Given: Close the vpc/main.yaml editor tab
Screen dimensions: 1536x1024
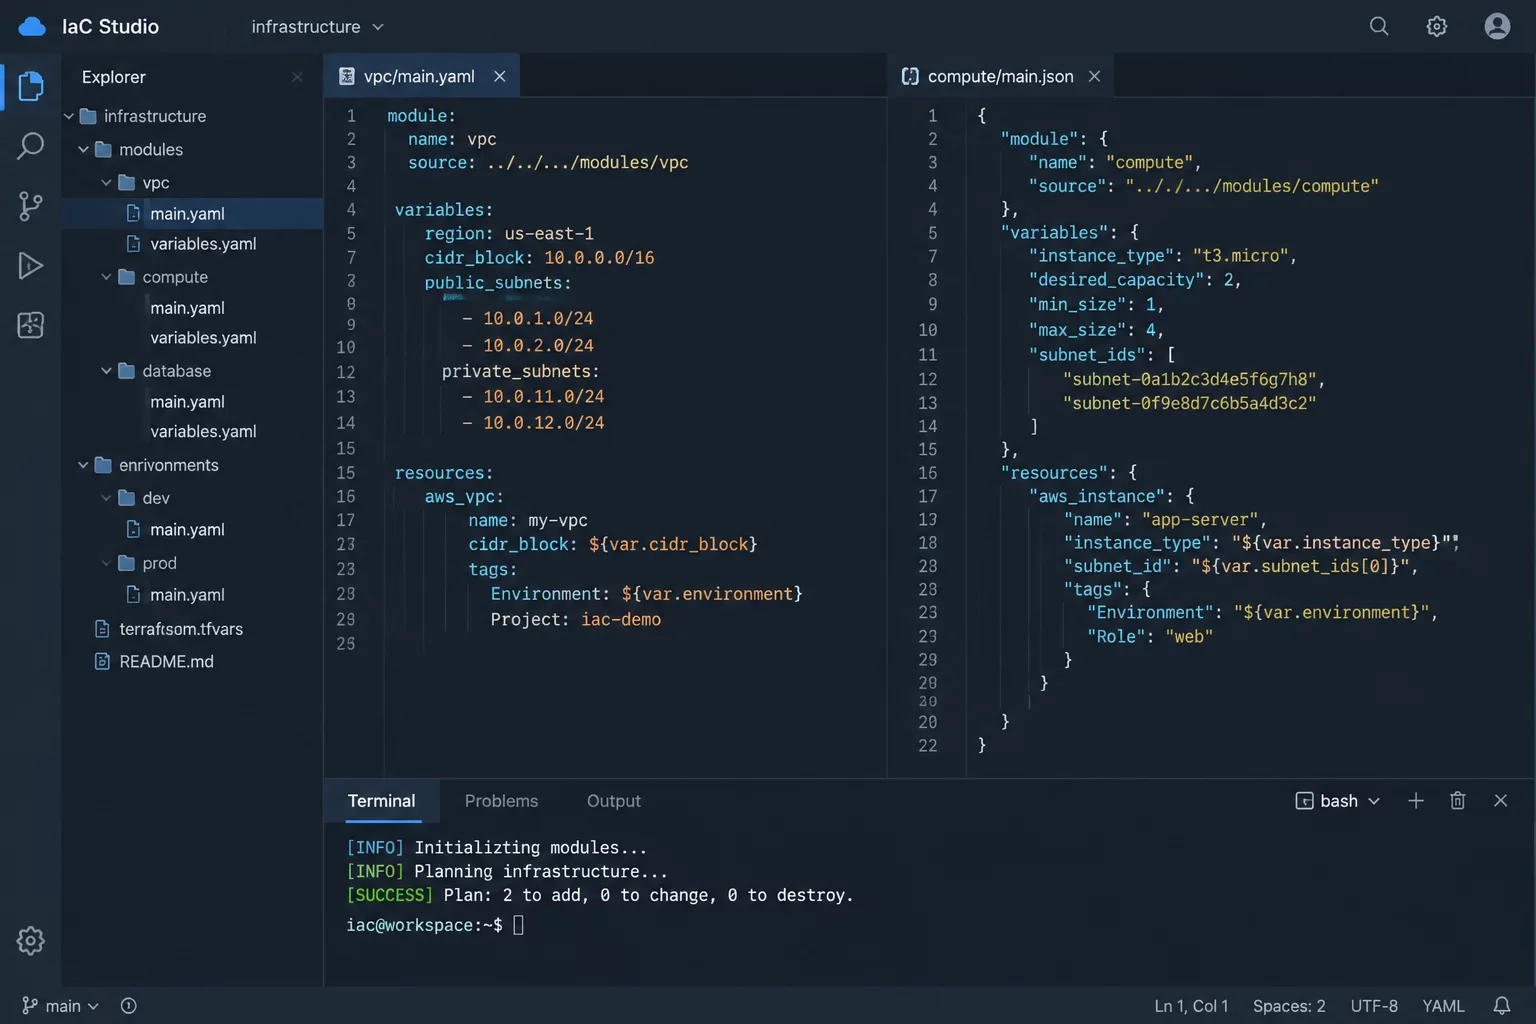Looking at the screenshot, I should pos(500,76).
